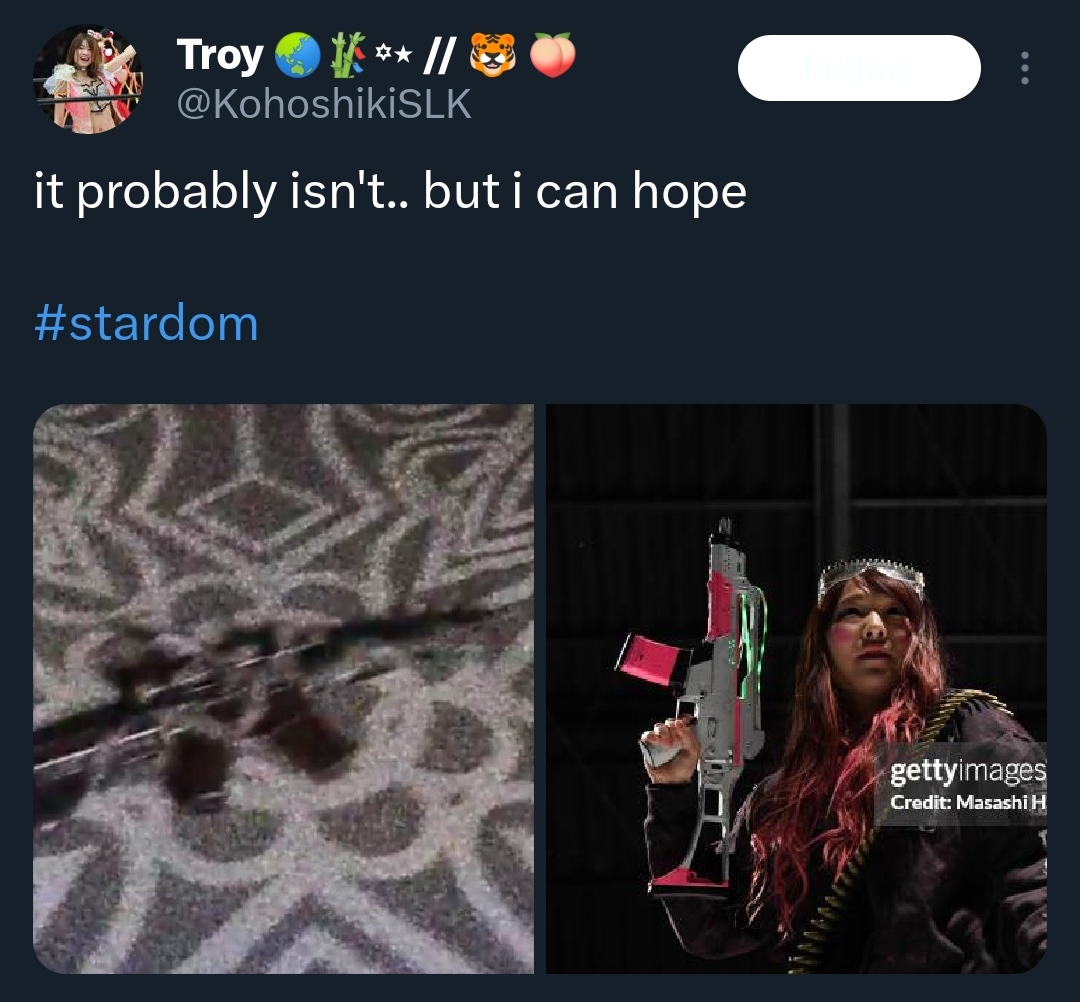The height and width of the screenshot is (1002, 1080).
Task: Click the Credit: Masashi H caption
Action: click(968, 802)
